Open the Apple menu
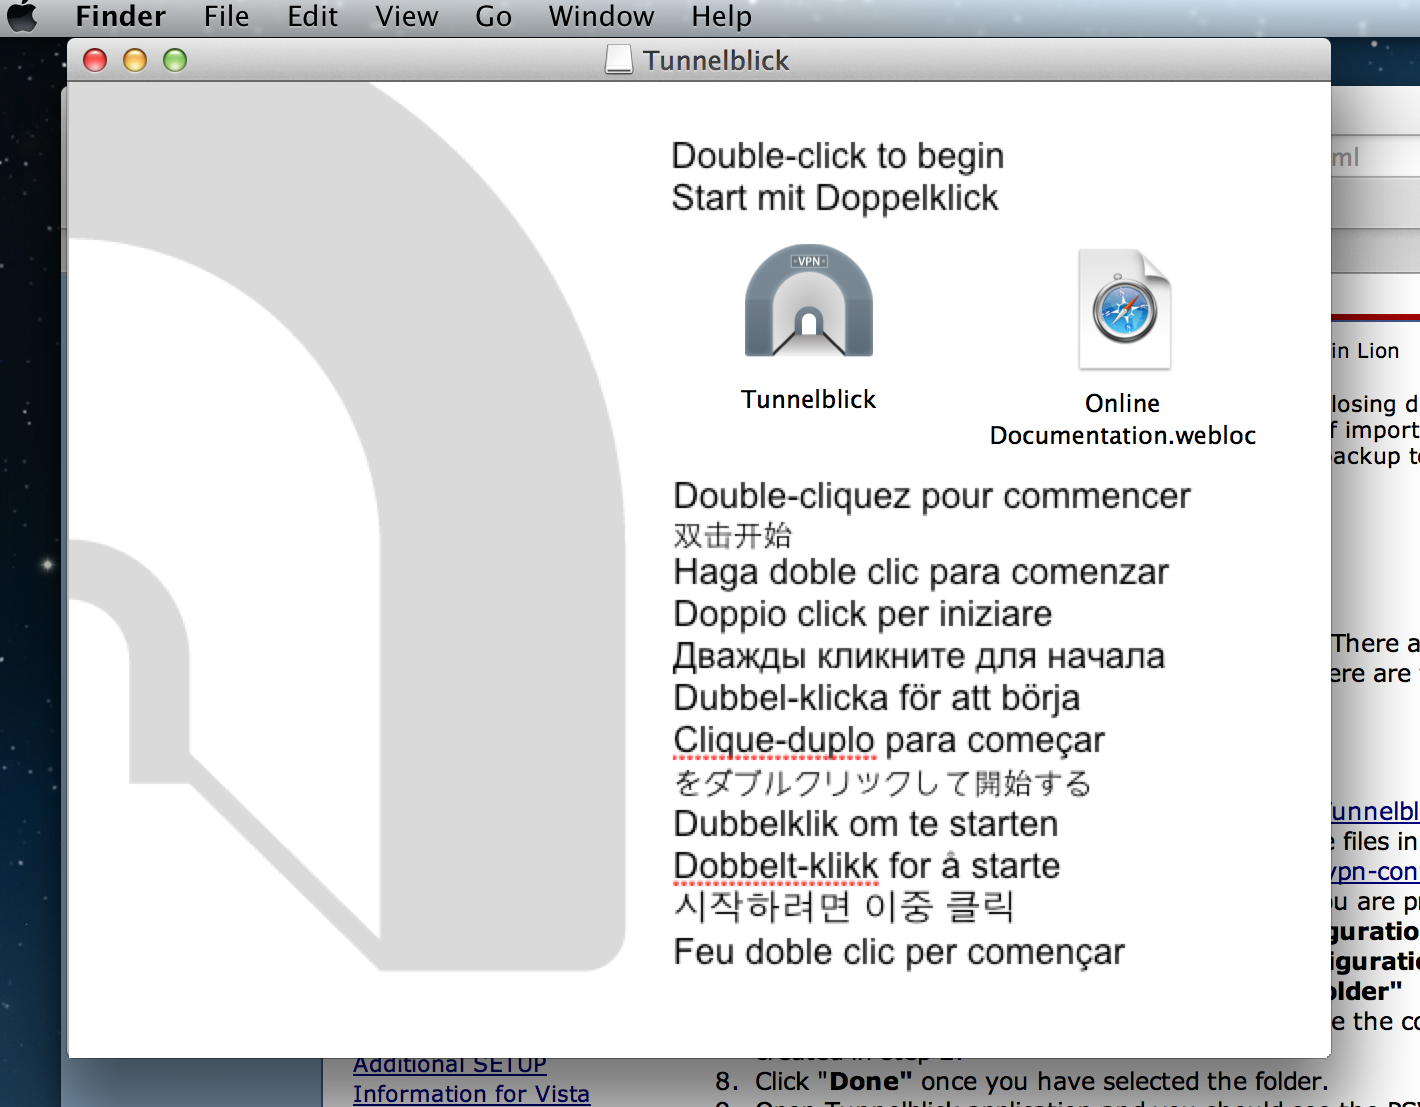Screen dimensions: 1420x1107 22,16
